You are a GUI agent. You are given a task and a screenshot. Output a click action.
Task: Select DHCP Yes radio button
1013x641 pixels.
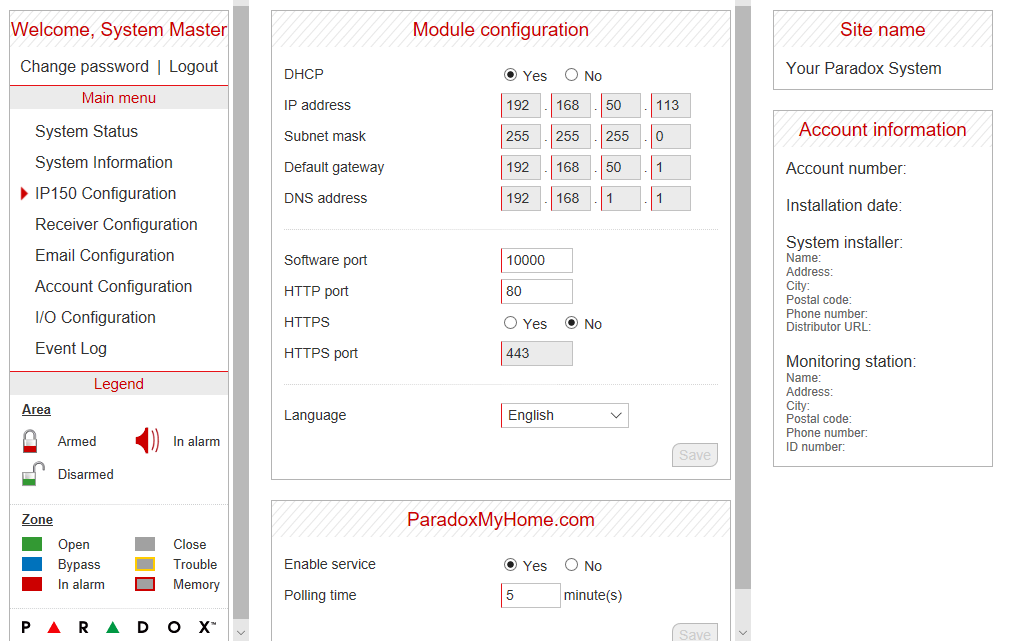click(x=510, y=75)
